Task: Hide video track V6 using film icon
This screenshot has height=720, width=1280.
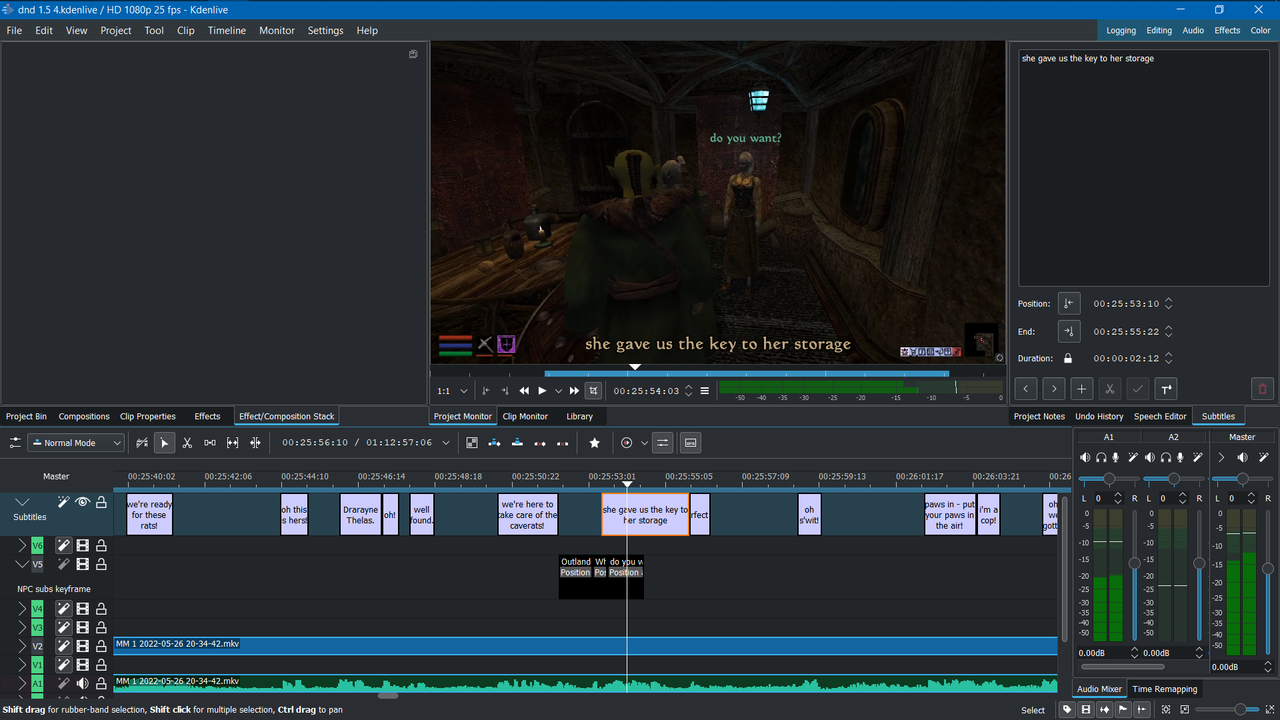Action: [82, 546]
